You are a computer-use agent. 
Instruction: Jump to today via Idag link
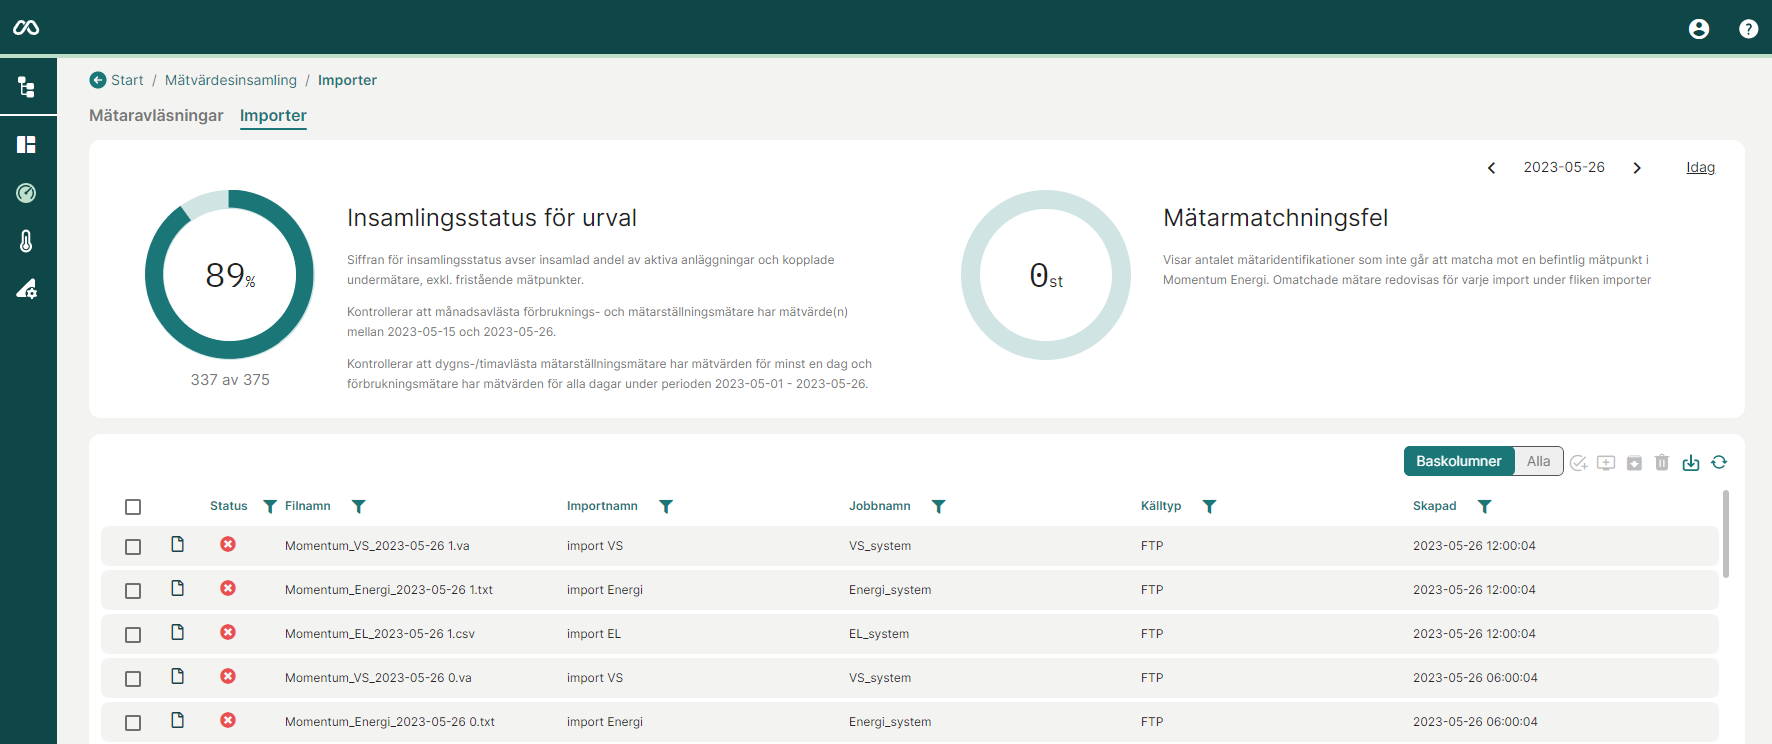tap(1700, 167)
